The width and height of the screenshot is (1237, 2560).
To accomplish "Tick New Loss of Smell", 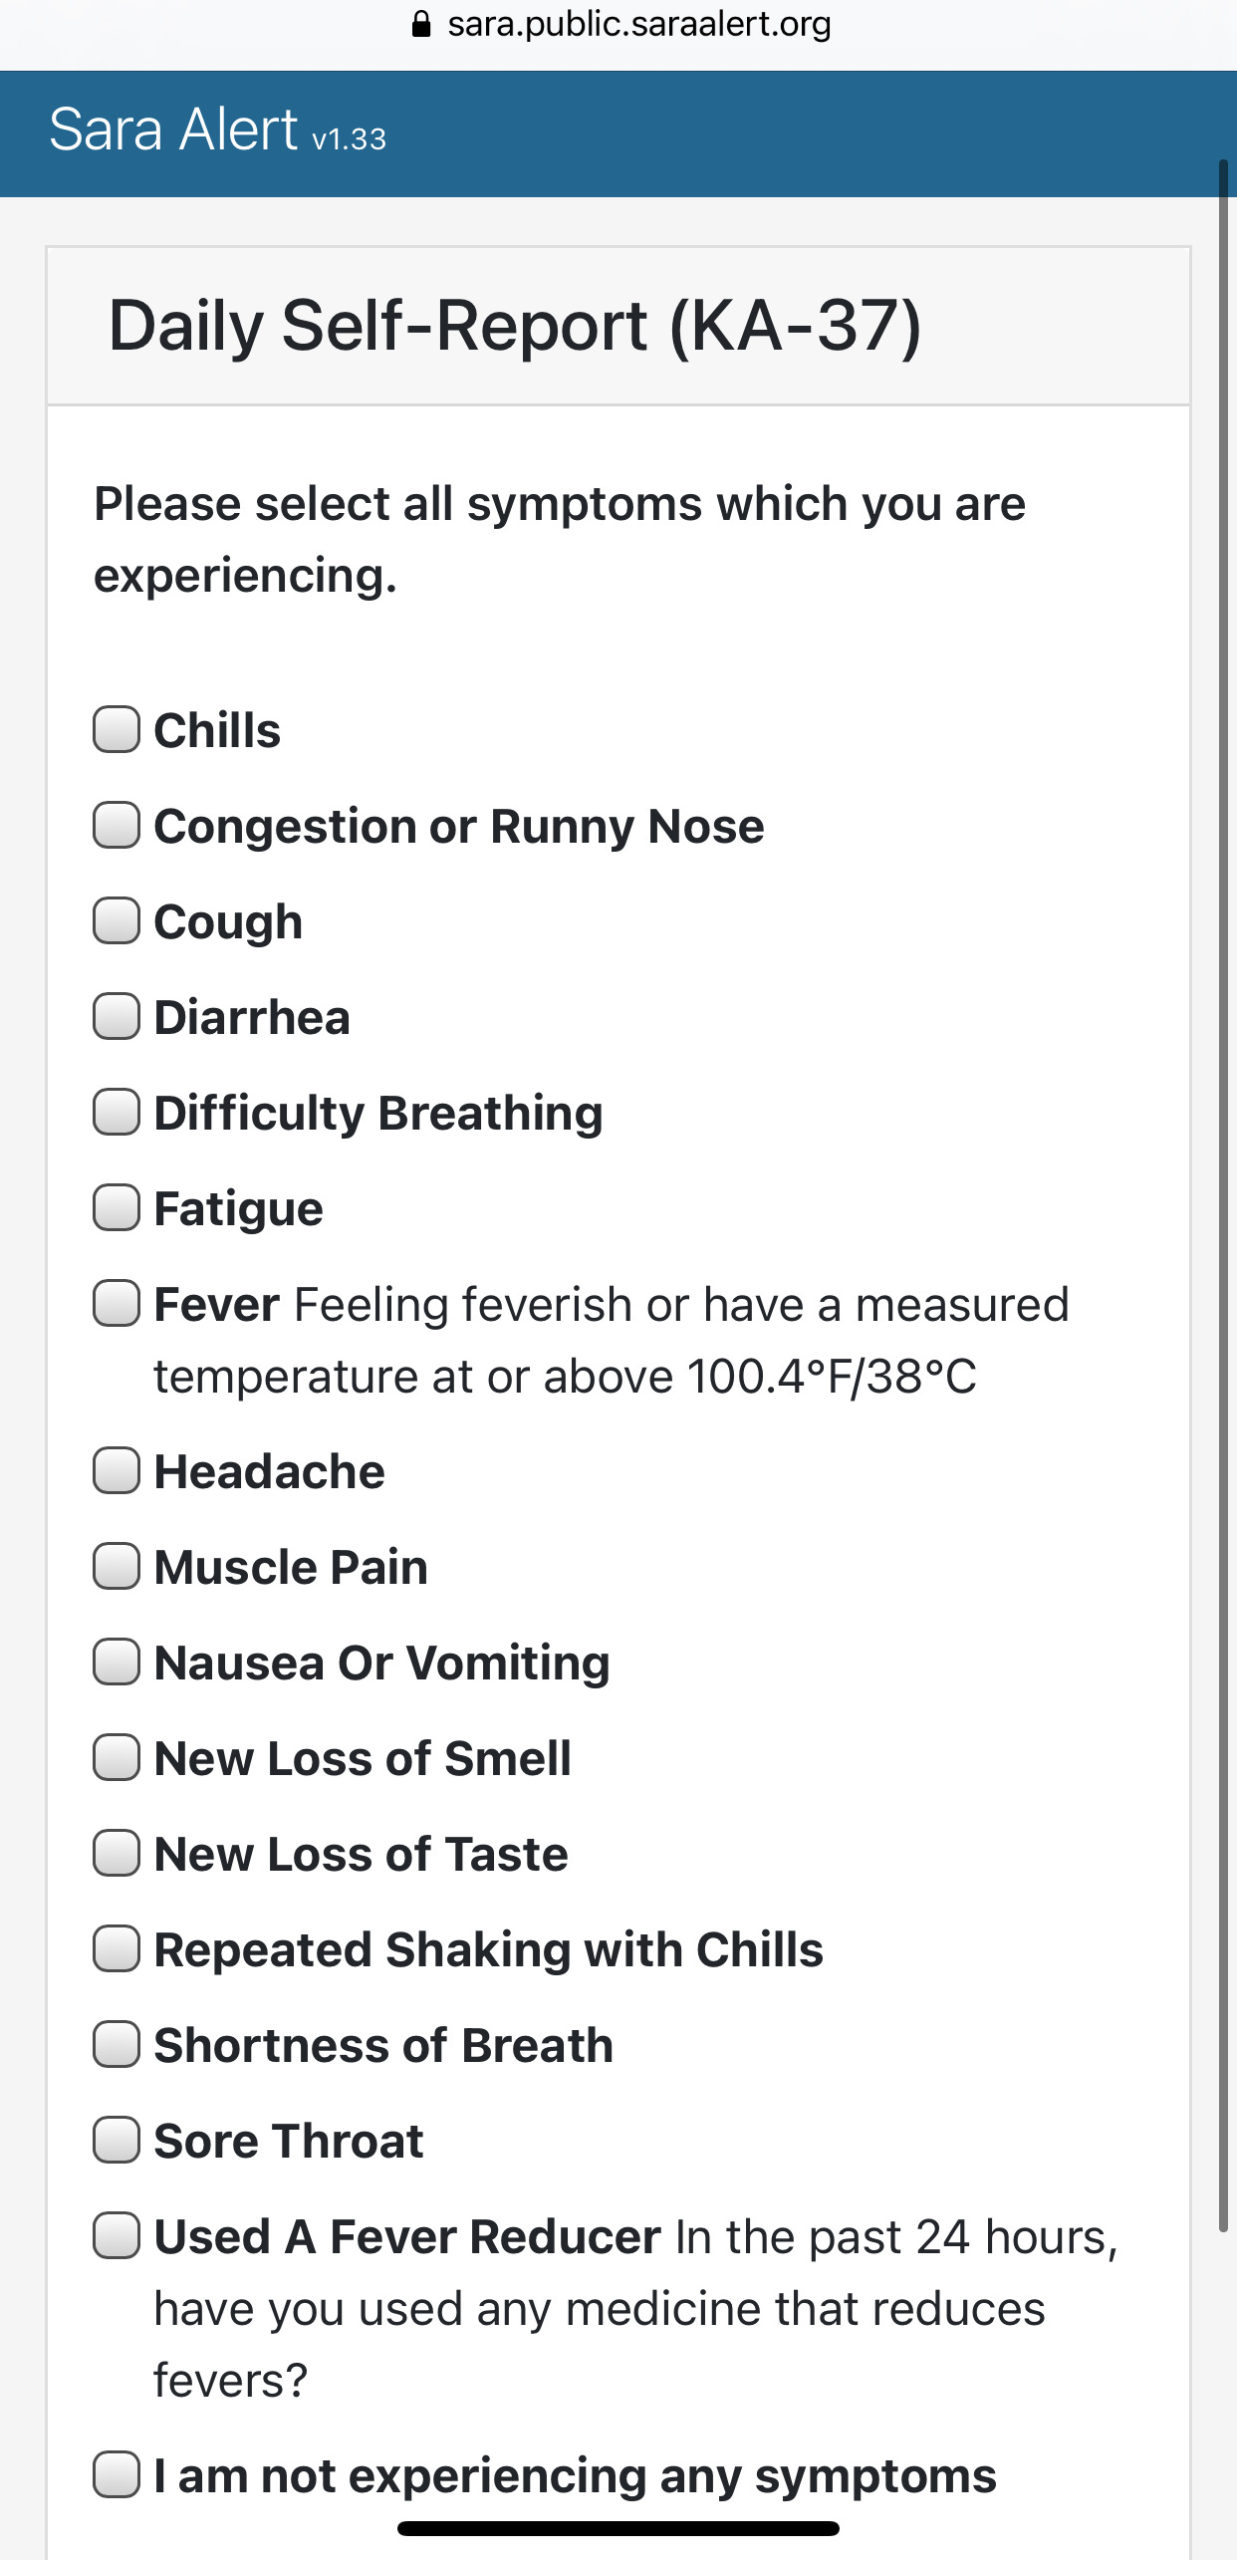I will 116,1757.
